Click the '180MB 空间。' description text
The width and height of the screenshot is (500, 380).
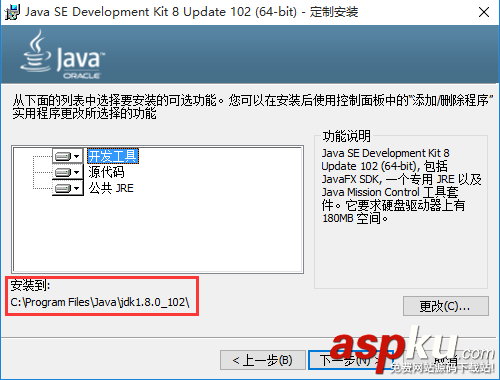click(x=355, y=219)
